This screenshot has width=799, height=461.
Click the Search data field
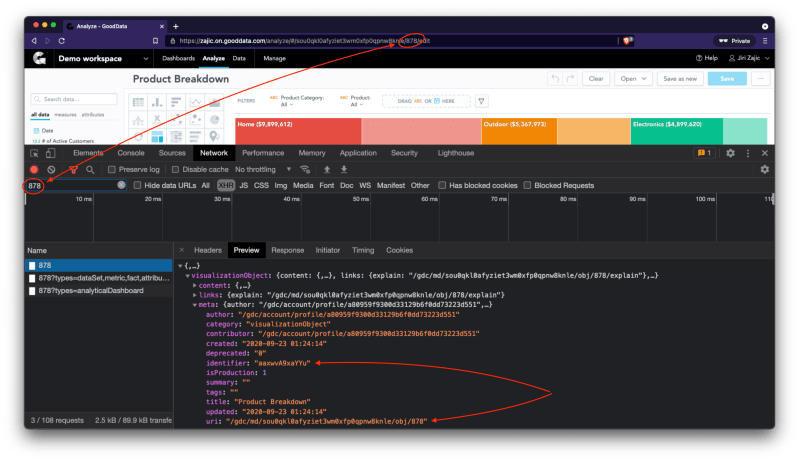click(74, 99)
